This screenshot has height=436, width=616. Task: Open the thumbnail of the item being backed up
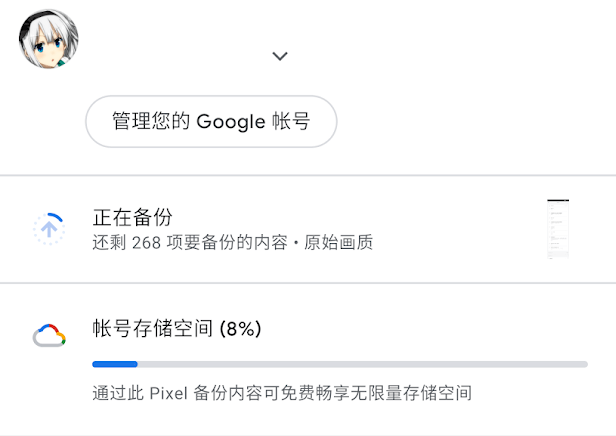[x=558, y=229]
